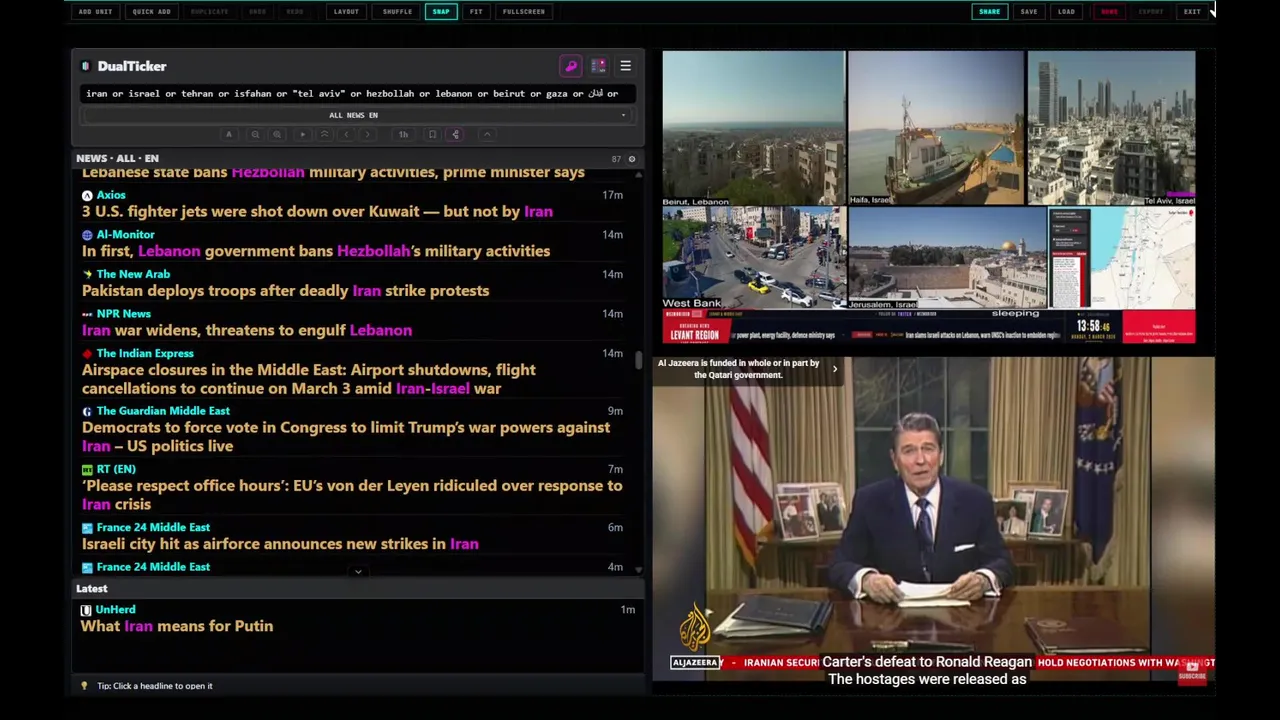This screenshot has height=720, width=1280.
Task: Click the 'A' font size icon
Action: click(x=229, y=134)
